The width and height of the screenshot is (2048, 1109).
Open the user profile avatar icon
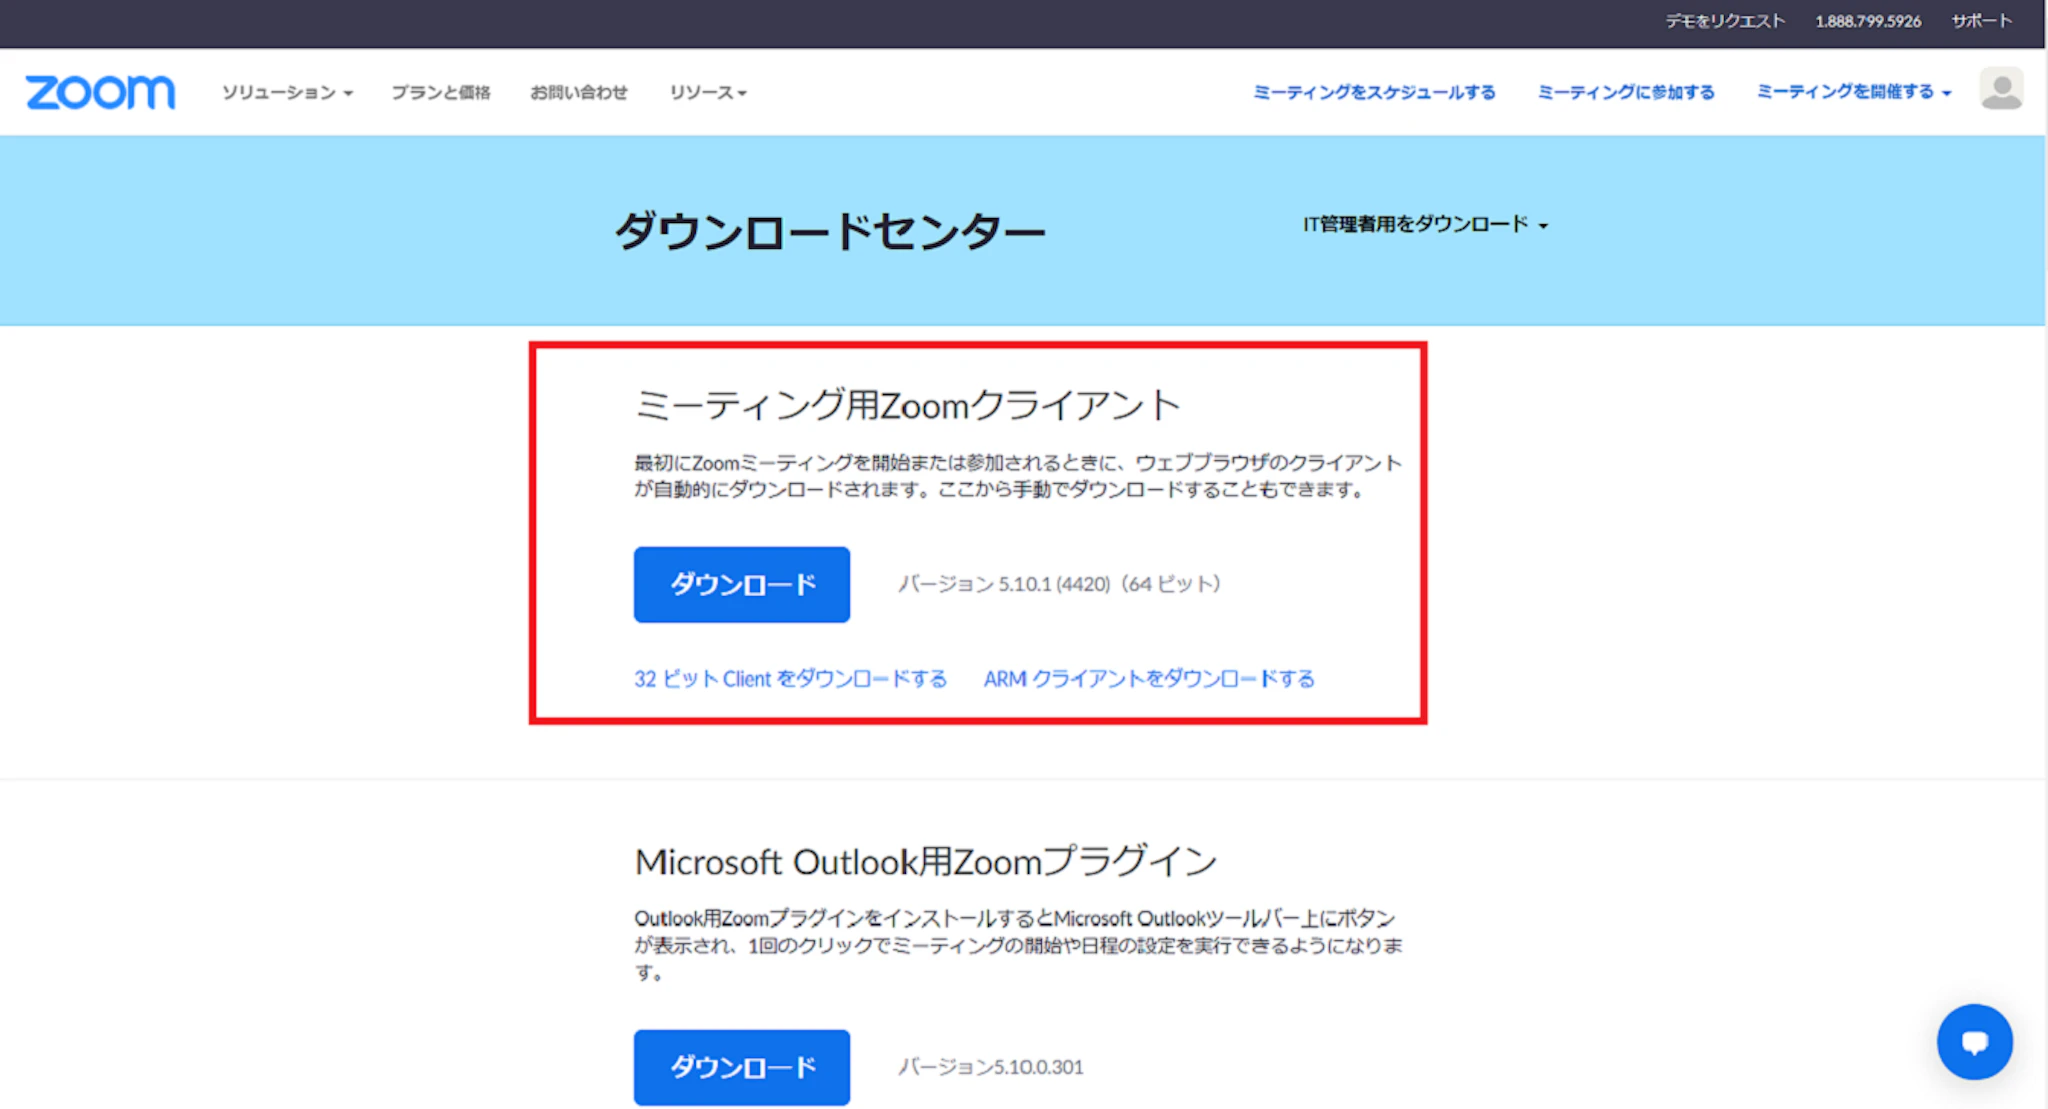[2001, 90]
